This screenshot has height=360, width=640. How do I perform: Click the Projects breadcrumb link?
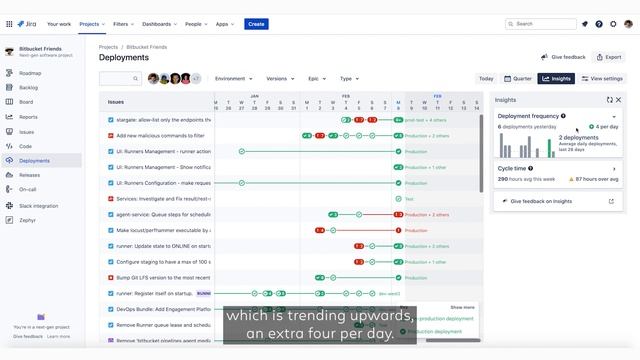[x=108, y=47]
